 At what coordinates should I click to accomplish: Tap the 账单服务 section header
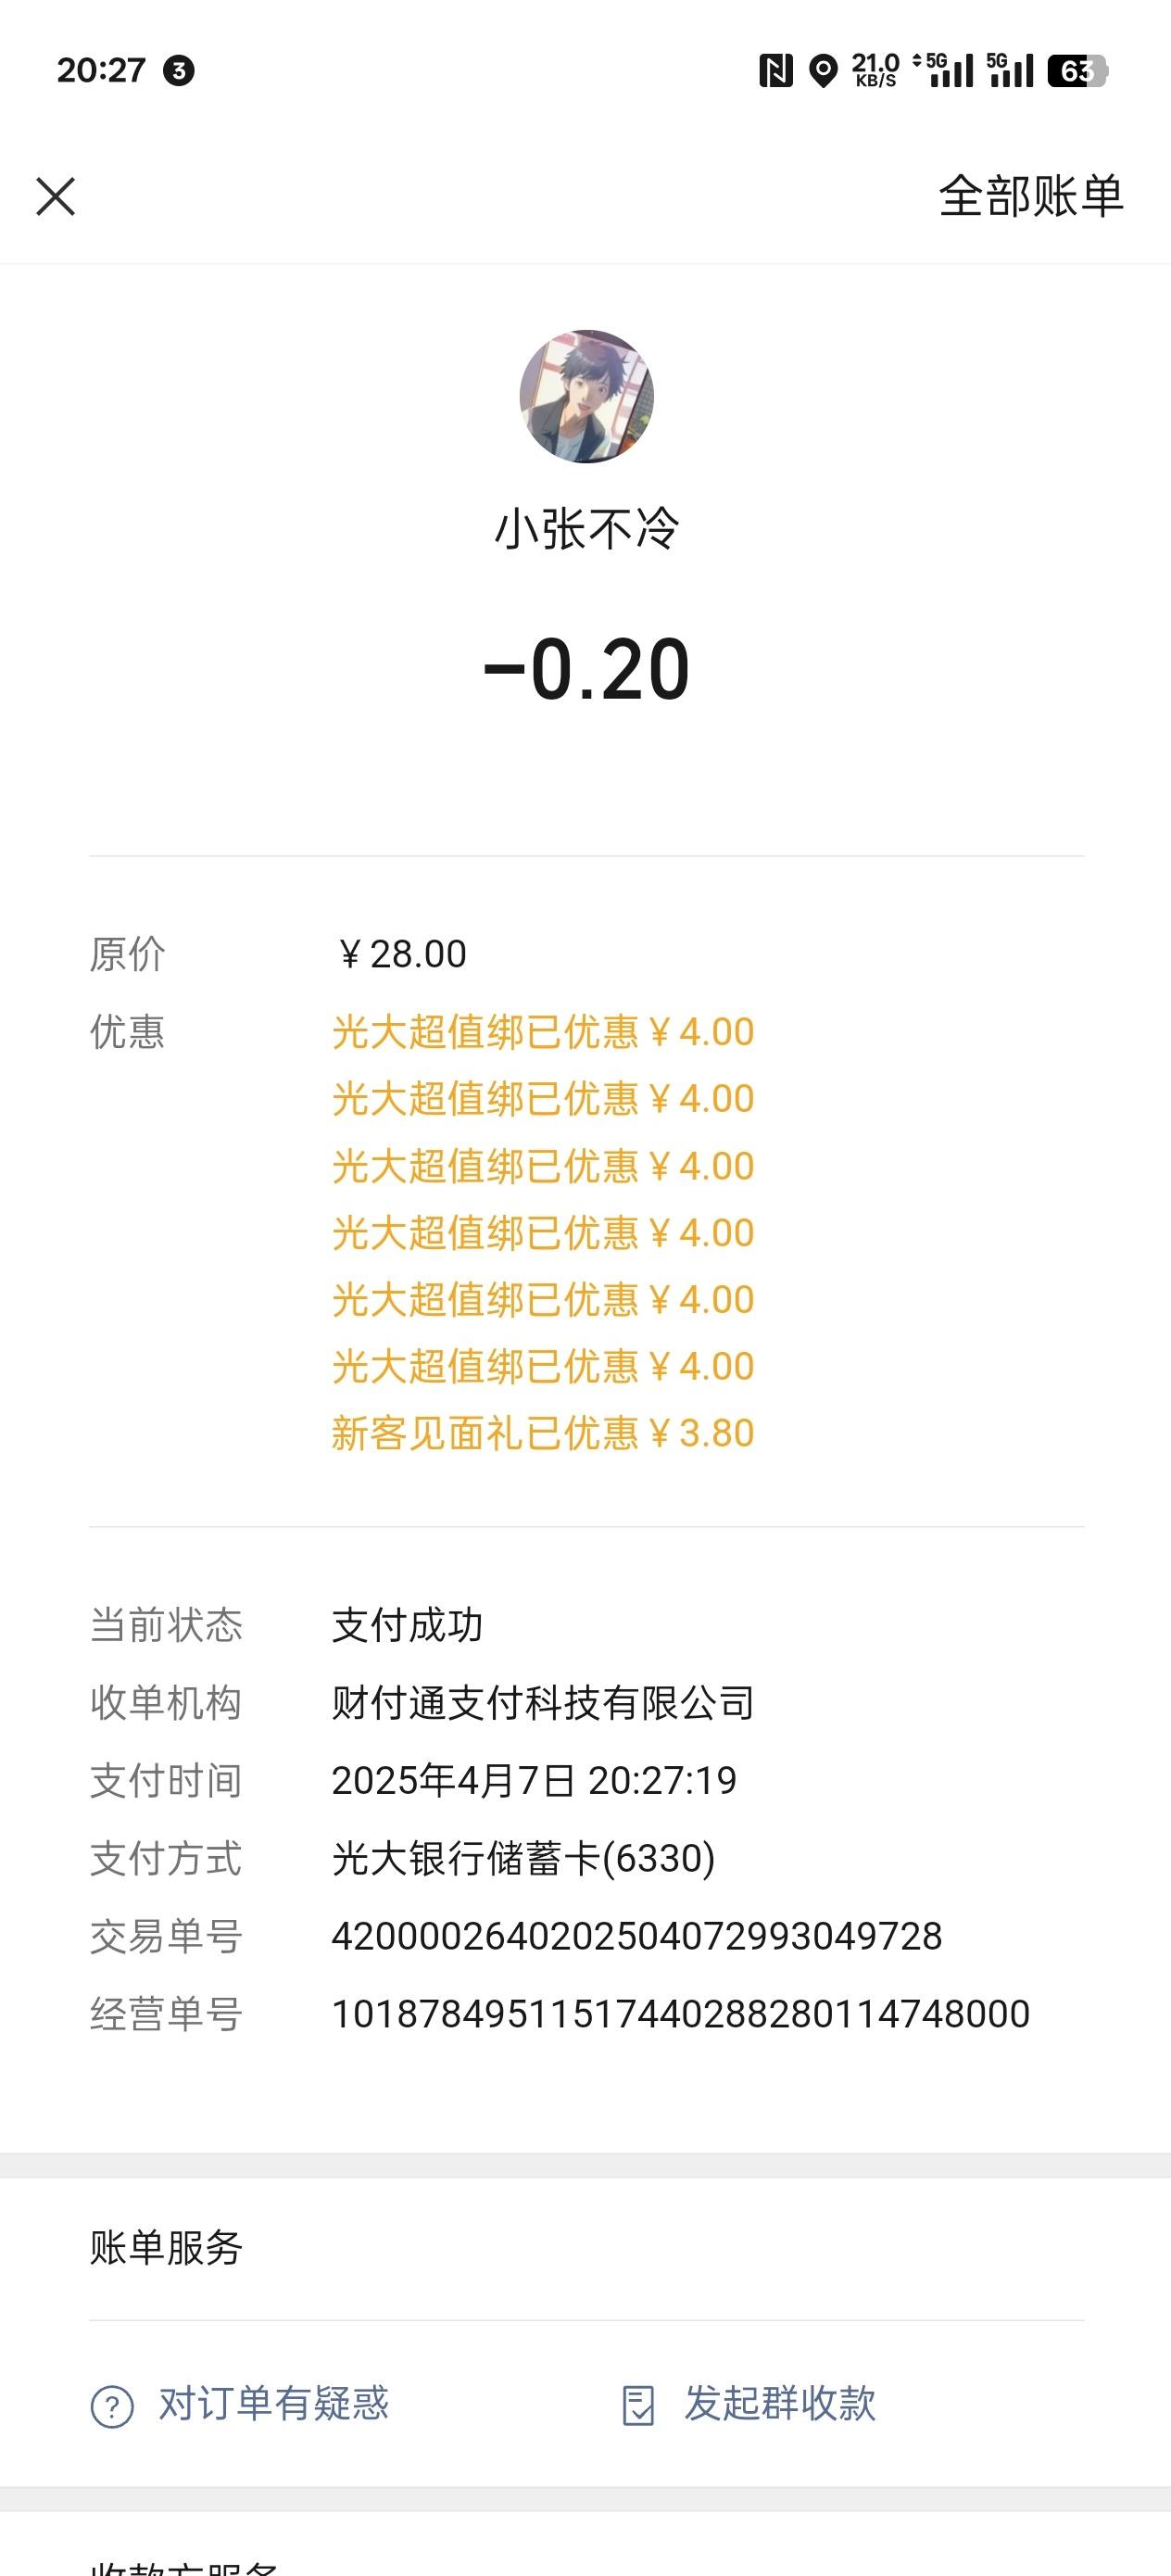166,2248
